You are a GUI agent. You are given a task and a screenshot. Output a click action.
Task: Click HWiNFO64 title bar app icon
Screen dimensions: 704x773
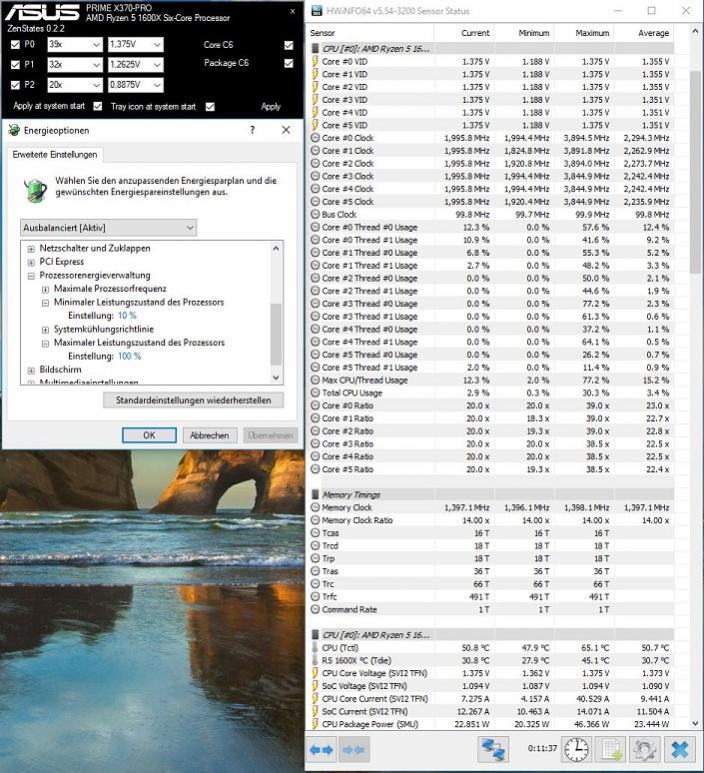317,11
